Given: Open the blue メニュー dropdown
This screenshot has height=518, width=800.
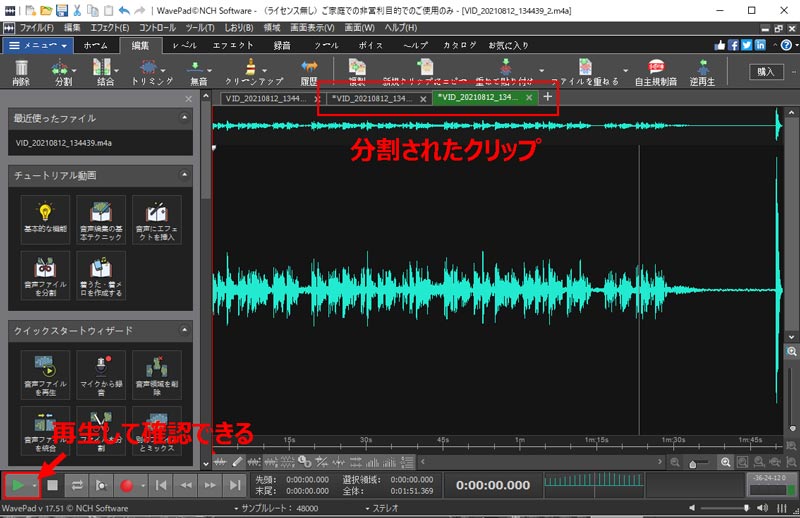Looking at the screenshot, I should click(38, 45).
